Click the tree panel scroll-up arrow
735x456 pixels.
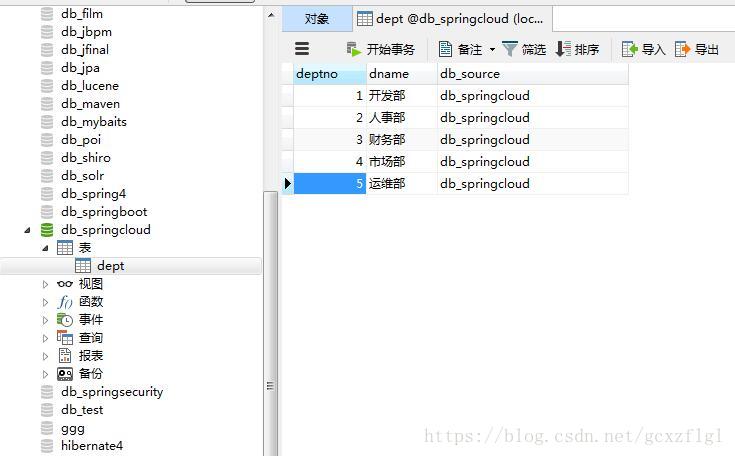click(271, 15)
